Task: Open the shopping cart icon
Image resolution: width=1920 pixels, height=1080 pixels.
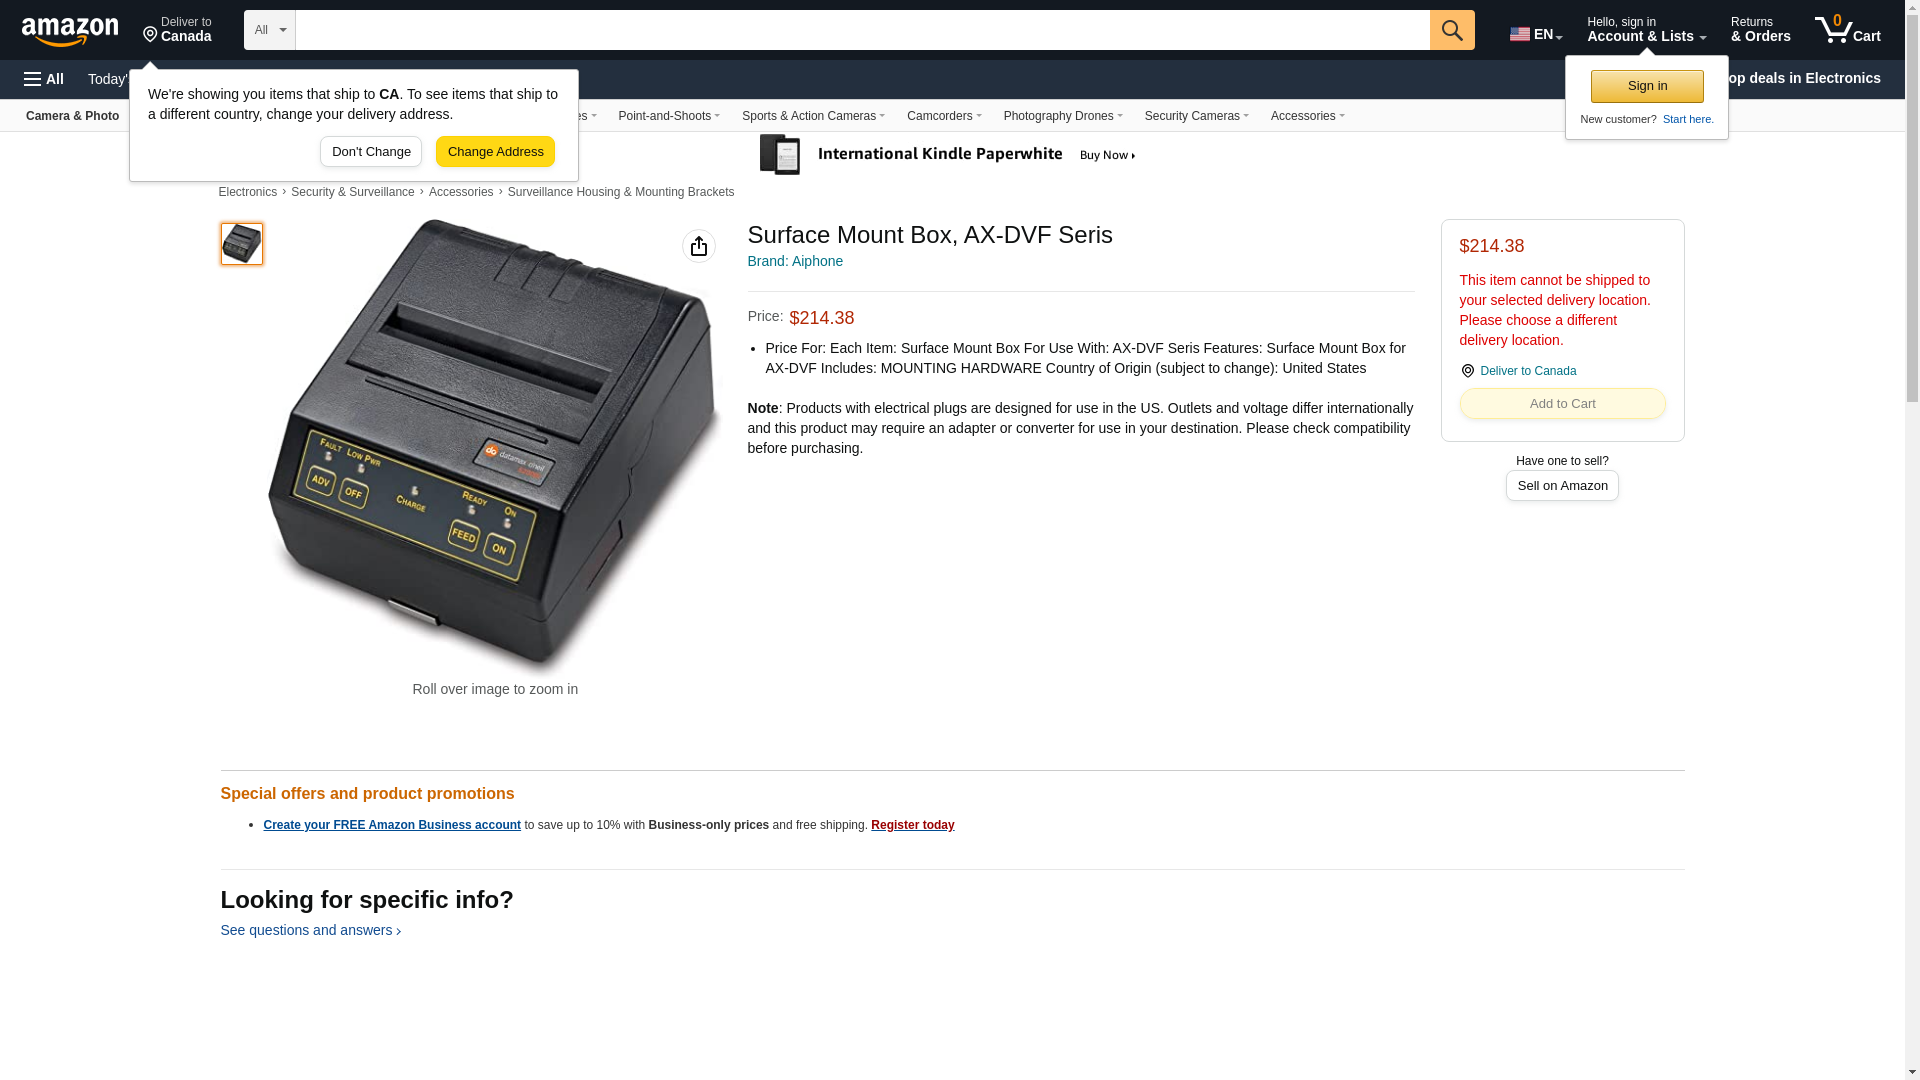Action: tap(1847, 30)
